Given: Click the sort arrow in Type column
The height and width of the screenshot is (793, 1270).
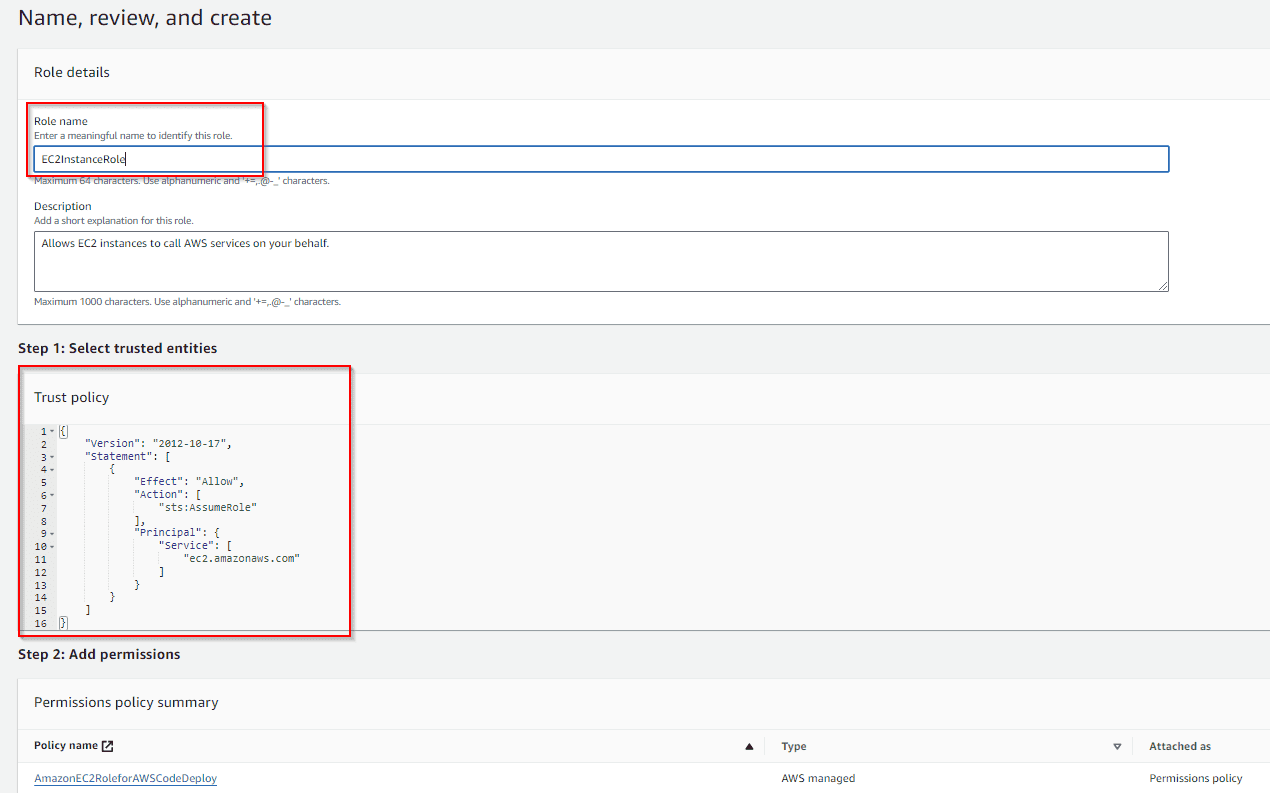Looking at the screenshot, I should click(1117, 747).
